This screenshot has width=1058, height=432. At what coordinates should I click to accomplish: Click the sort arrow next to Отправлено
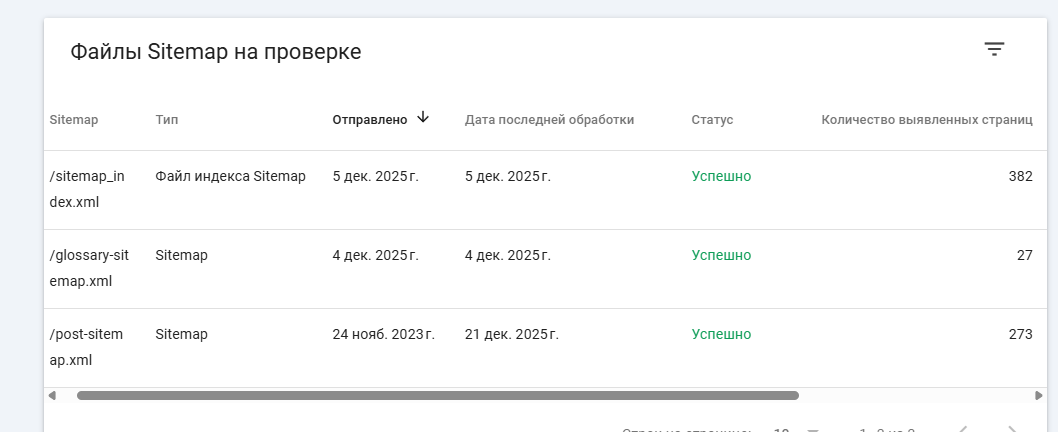click(x=423, y=118)
